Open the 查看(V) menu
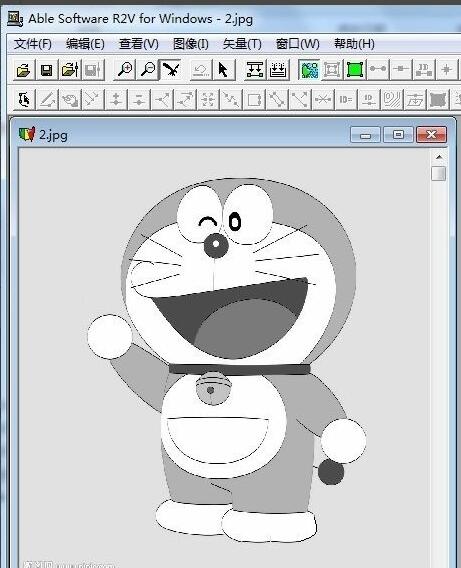Image resolution: width=461 pixels, height=568 pixels. 139,44
